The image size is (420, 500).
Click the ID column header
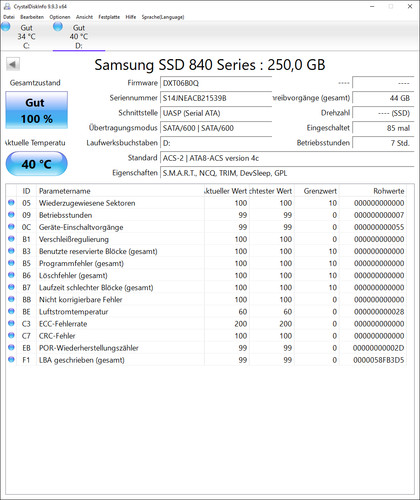pos(26,191)
